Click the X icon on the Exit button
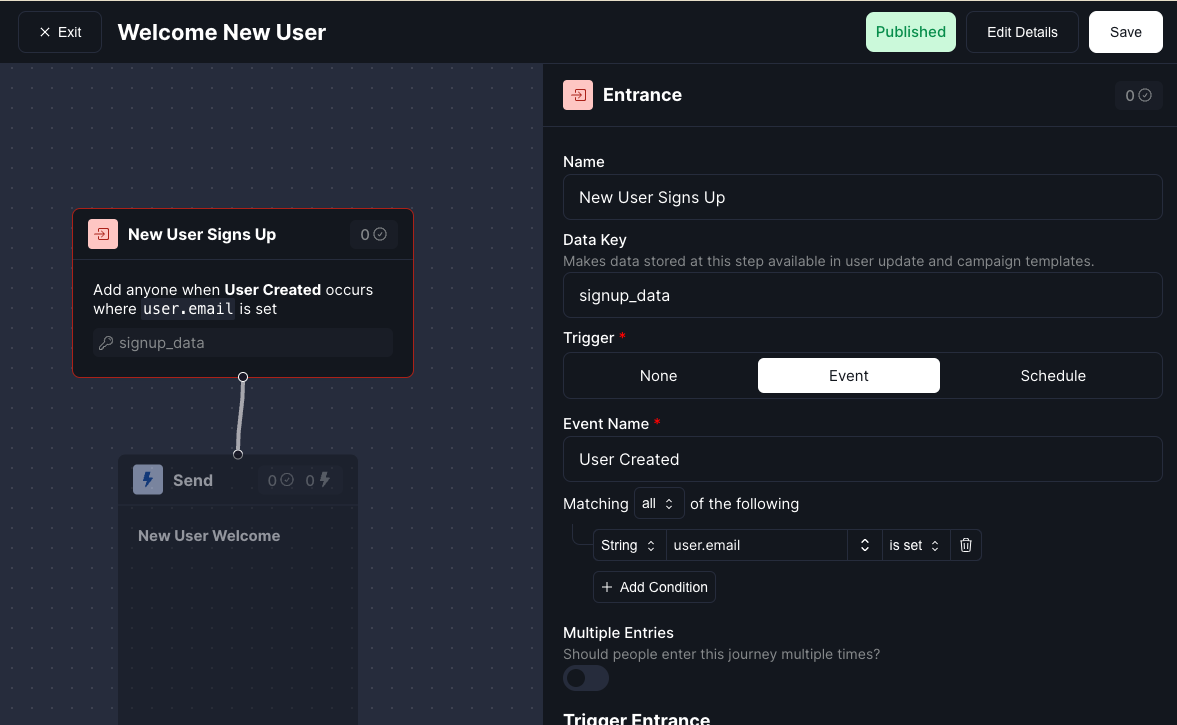The height and width of the screenshot is (725, 1177). (x=46, y=31)
